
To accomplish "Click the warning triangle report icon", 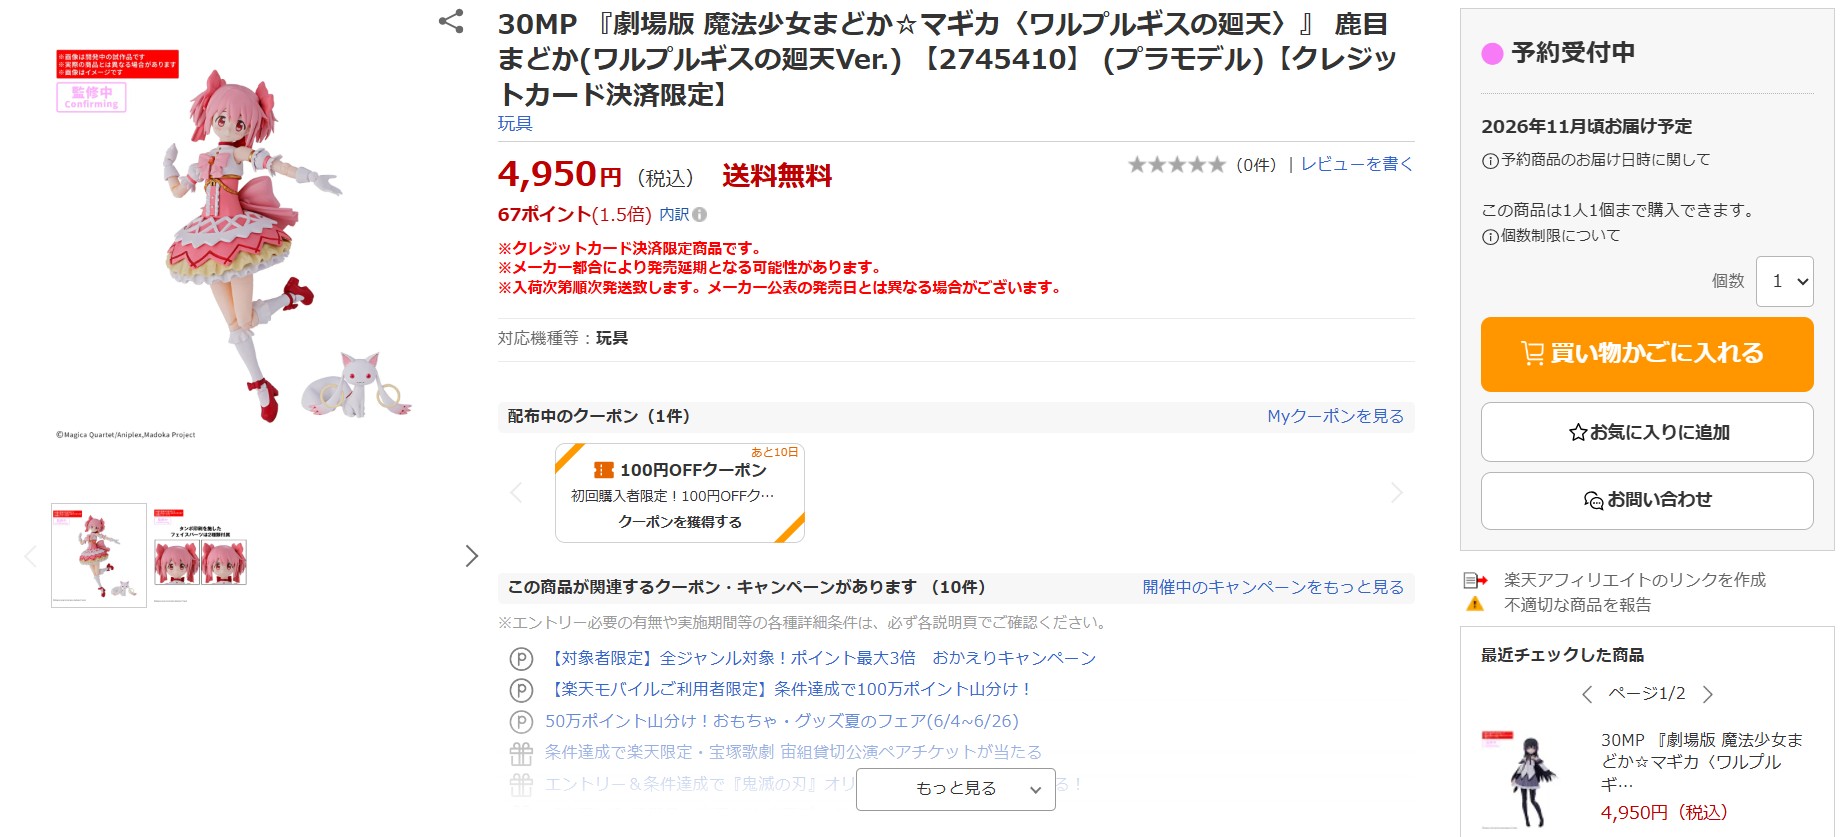I will (1475, 604).
